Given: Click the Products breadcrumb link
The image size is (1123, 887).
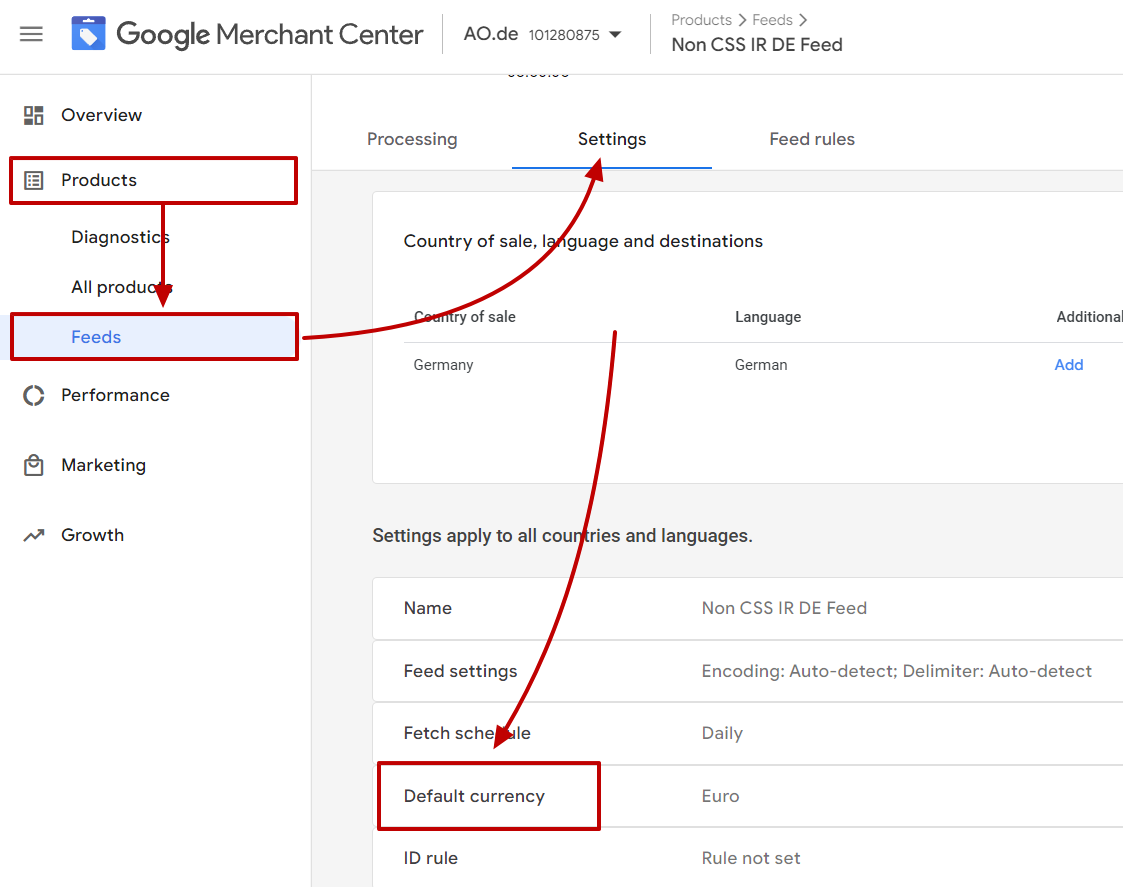Looking at the screenshot, I should coord(701,20).
